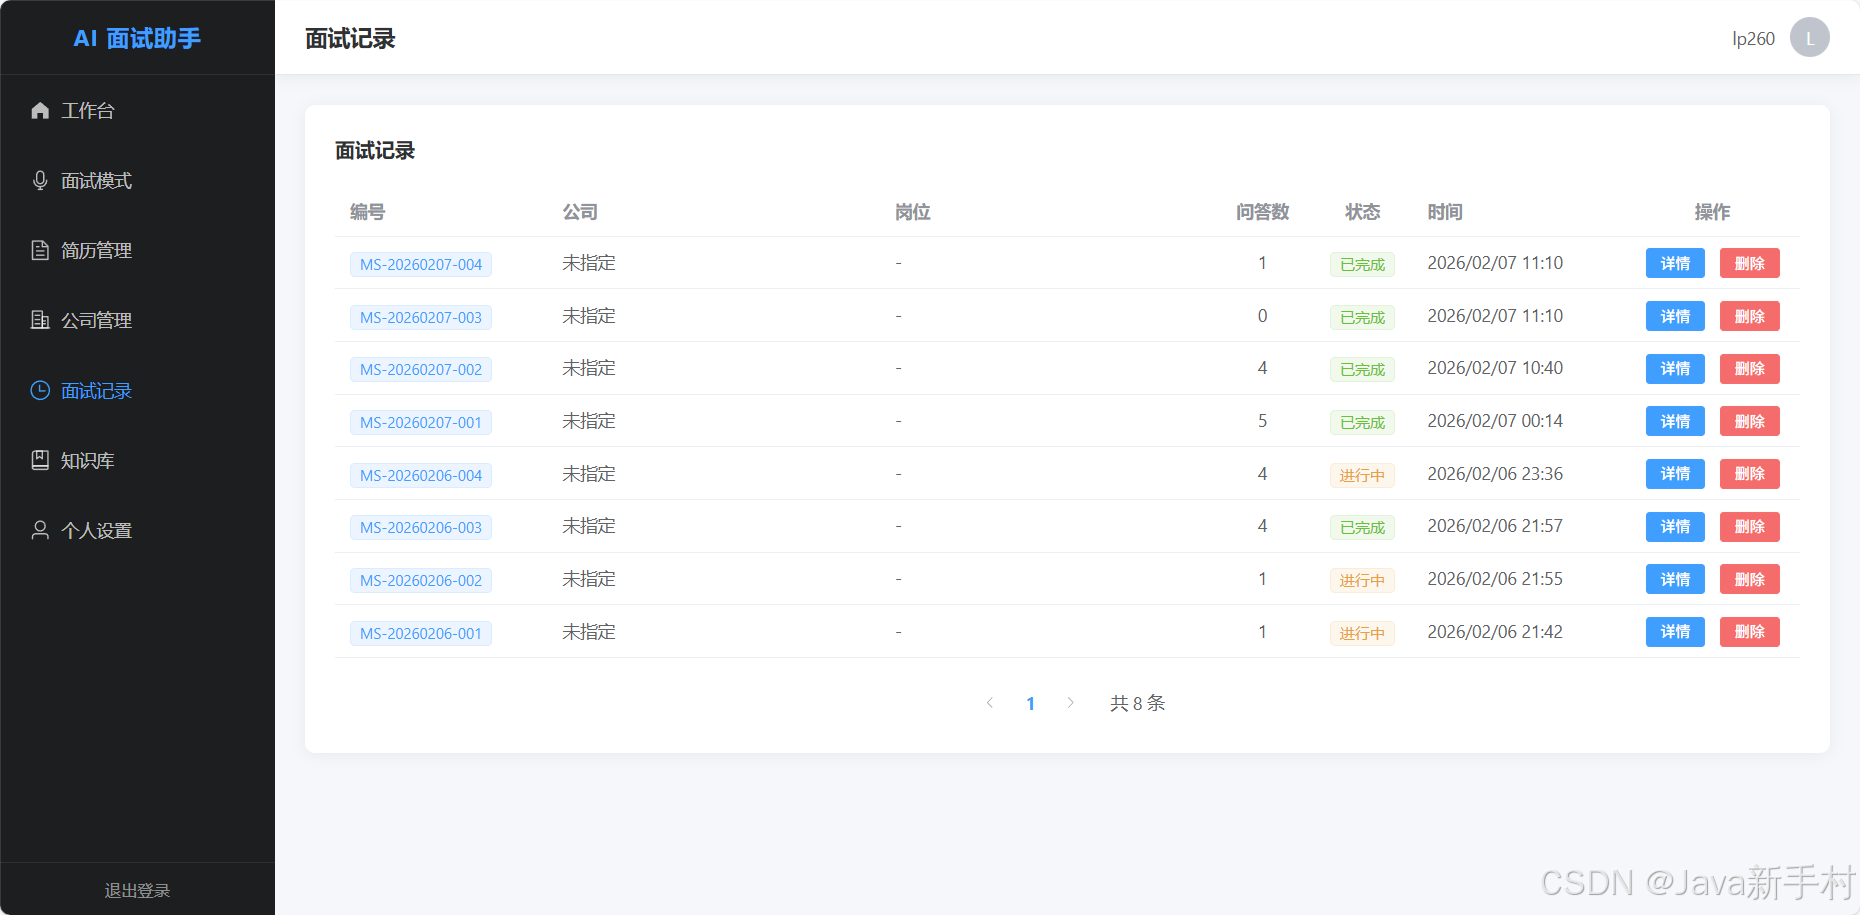Viewport: 1860px width, 915px height.
Task: Select 面试记录 in sidebar
Action: click(138, 390)
